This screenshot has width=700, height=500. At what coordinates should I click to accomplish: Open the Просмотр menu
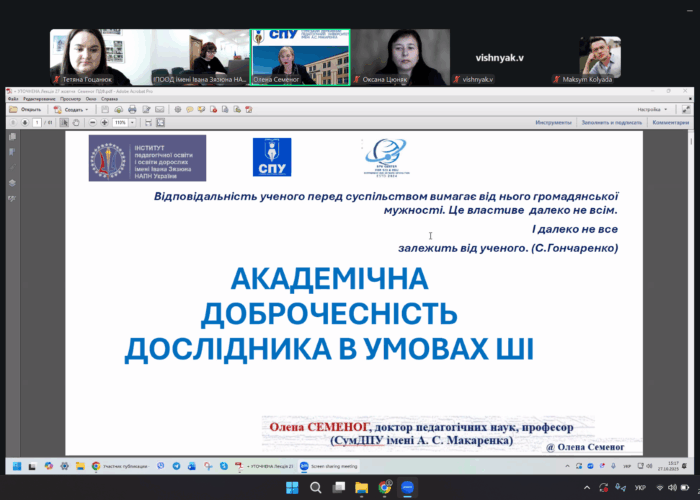click(x=70, y=99)
